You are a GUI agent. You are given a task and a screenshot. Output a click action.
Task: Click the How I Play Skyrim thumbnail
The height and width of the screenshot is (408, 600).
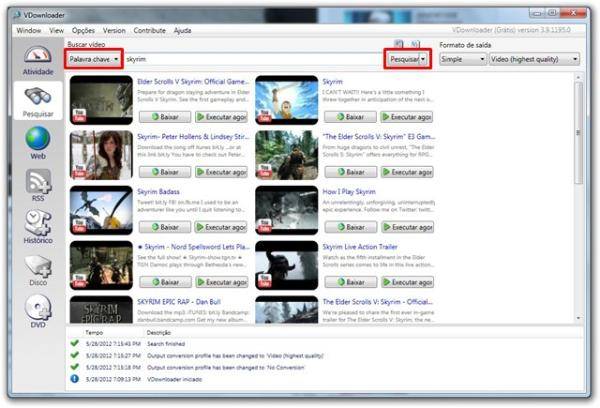287,210
